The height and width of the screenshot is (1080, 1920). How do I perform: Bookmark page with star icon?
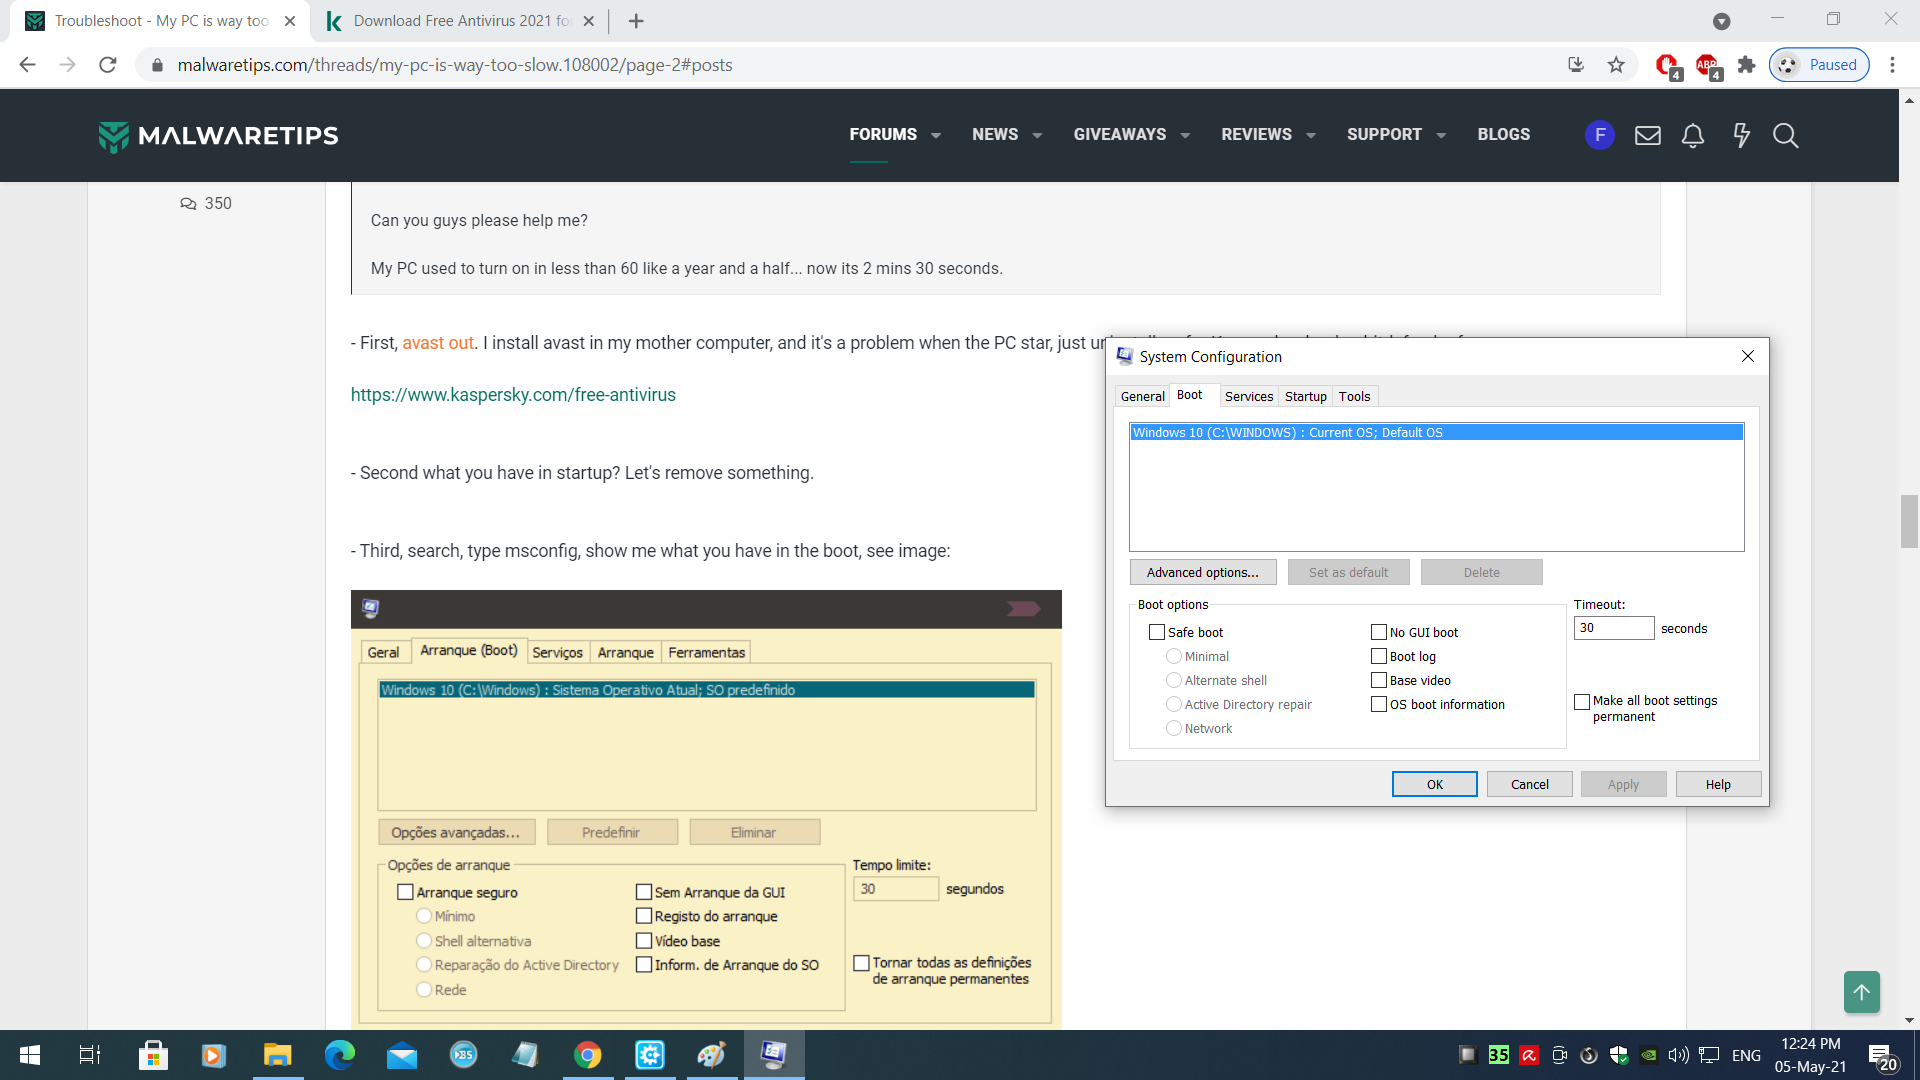(x=1616, y=65)
